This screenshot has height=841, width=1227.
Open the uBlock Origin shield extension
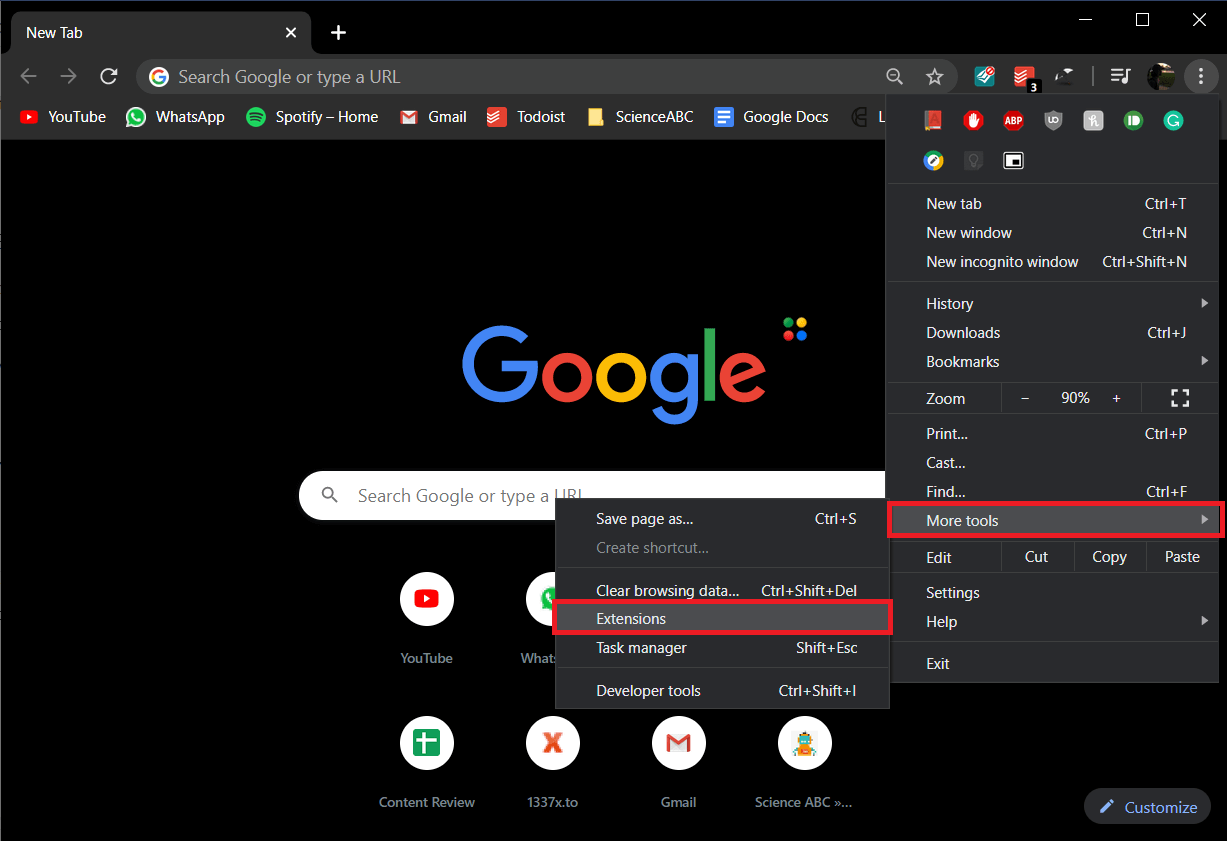point(1053,120)
